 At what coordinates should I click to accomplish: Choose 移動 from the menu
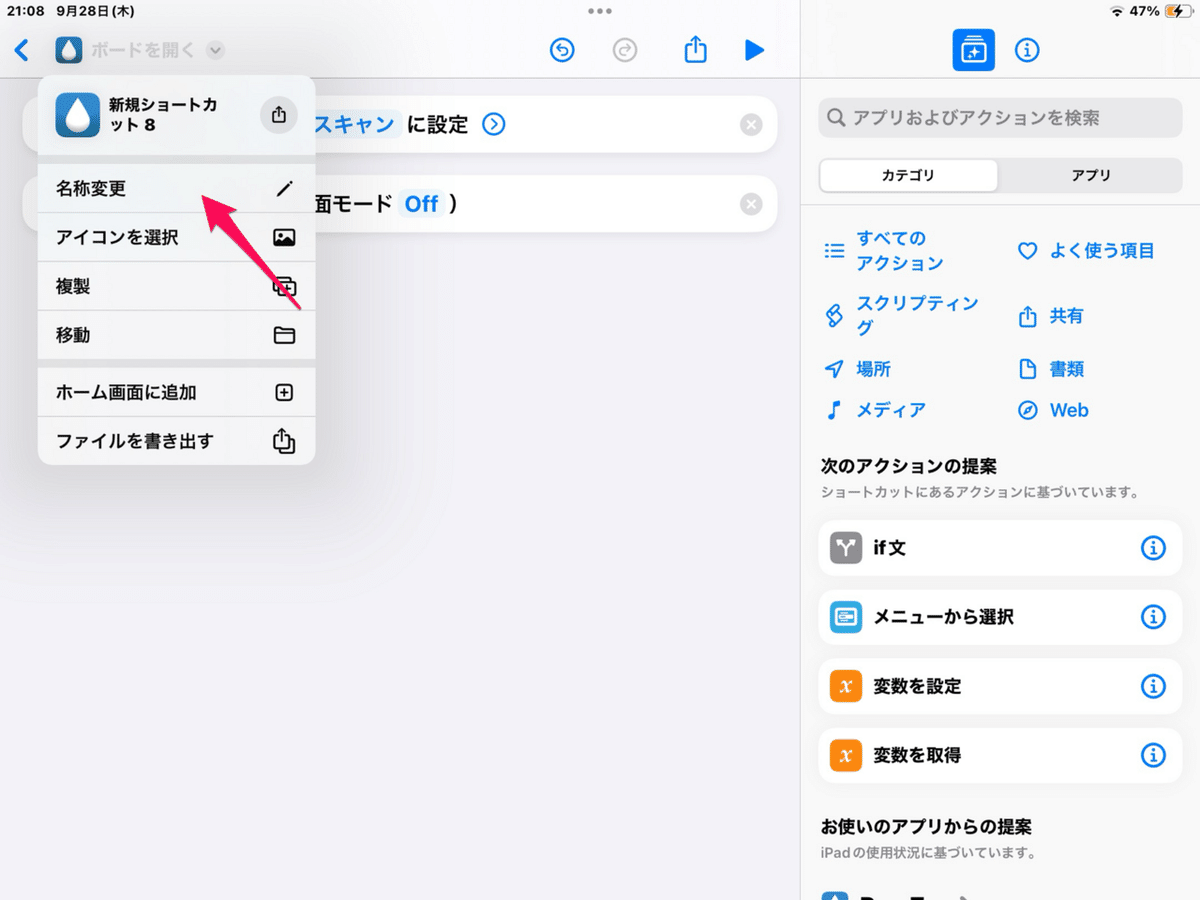click(176, 335)
